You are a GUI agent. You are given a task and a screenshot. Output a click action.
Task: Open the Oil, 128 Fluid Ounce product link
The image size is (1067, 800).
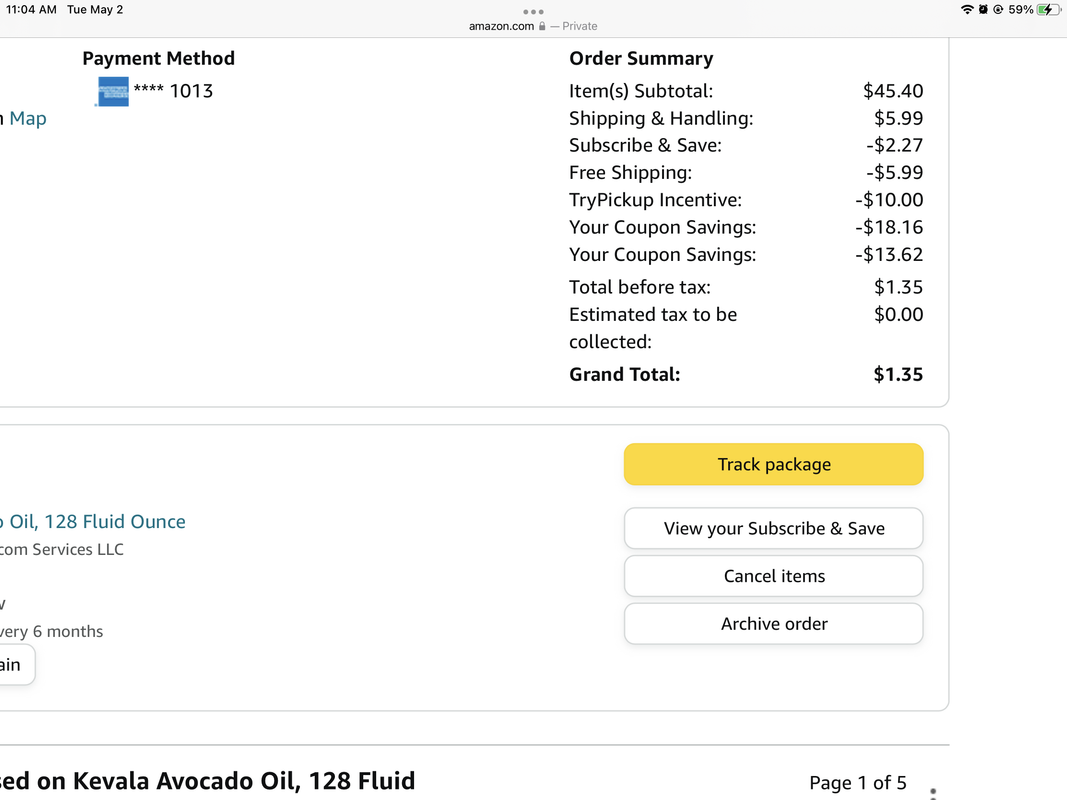point(93,521)
